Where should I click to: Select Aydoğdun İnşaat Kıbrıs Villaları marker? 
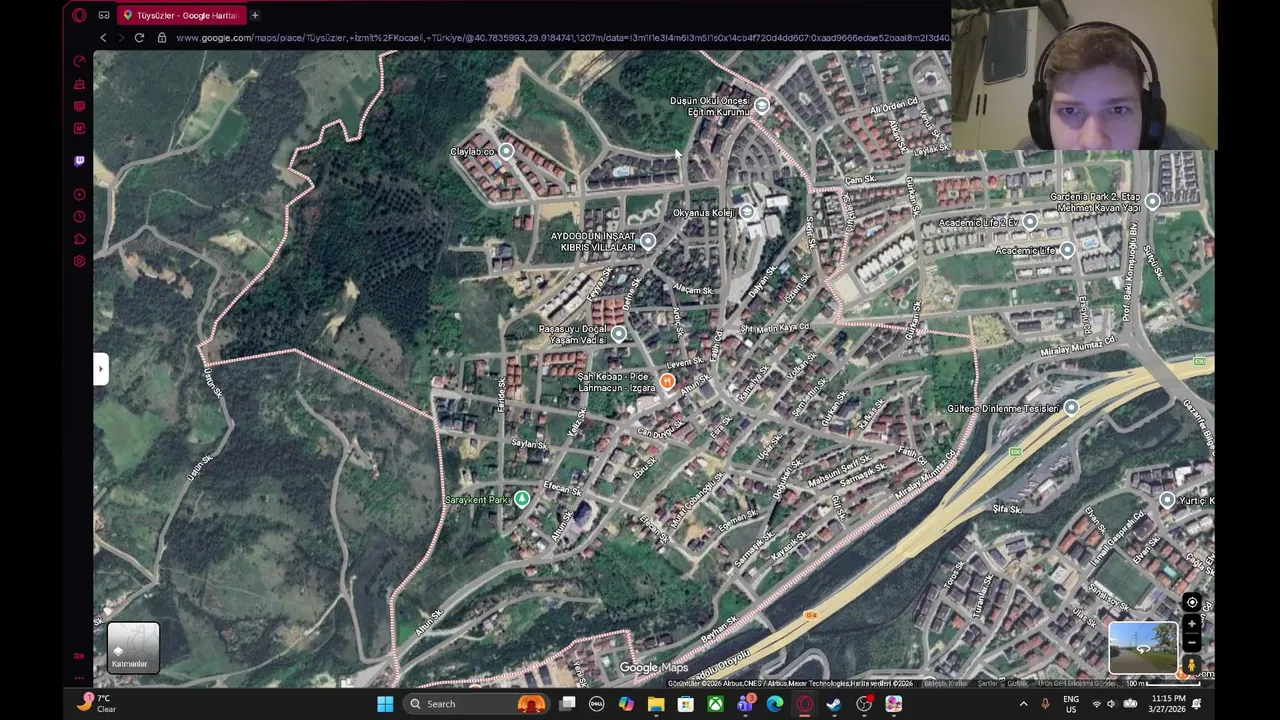(x=648, y=241)
